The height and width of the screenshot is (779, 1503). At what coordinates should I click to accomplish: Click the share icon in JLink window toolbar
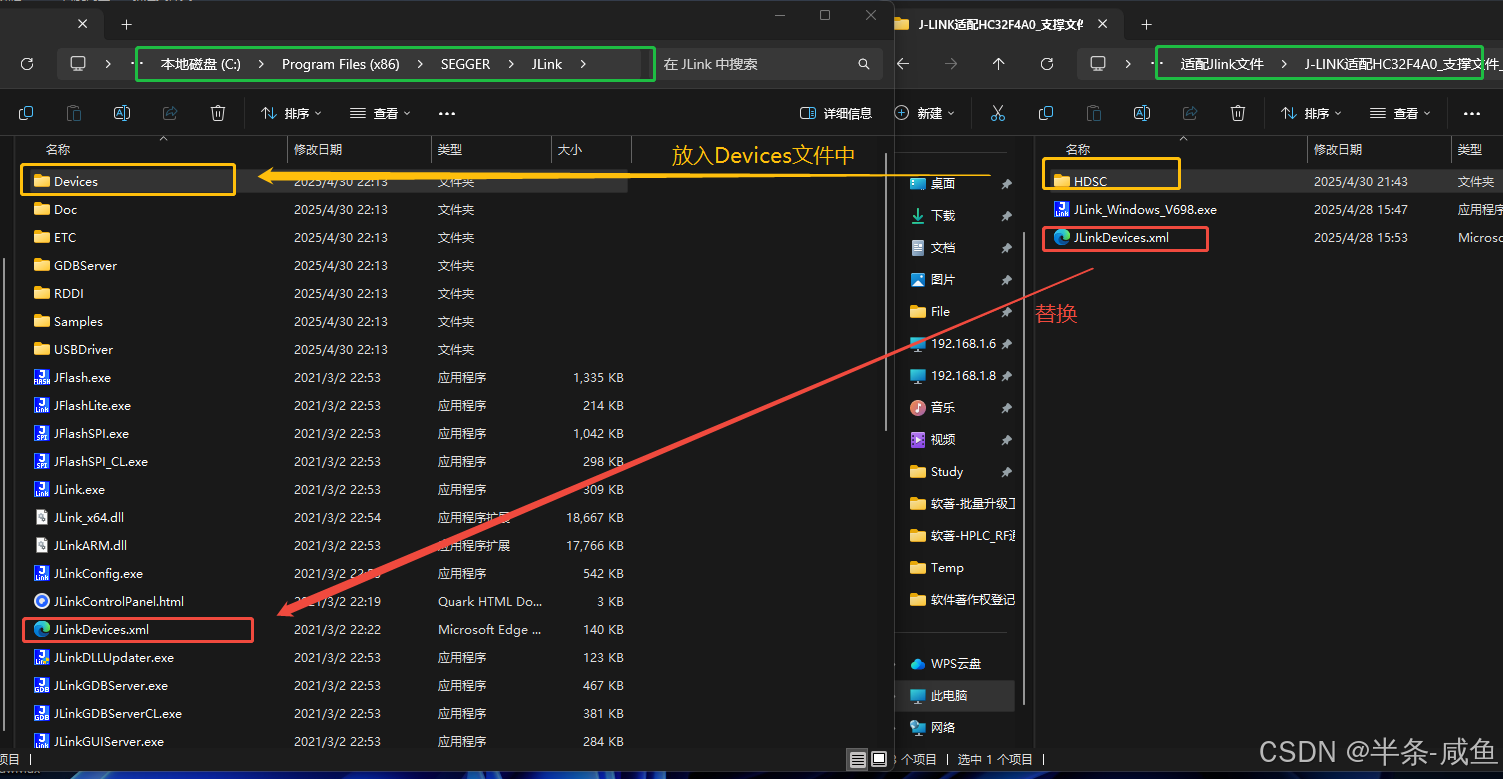pos(170,113)
